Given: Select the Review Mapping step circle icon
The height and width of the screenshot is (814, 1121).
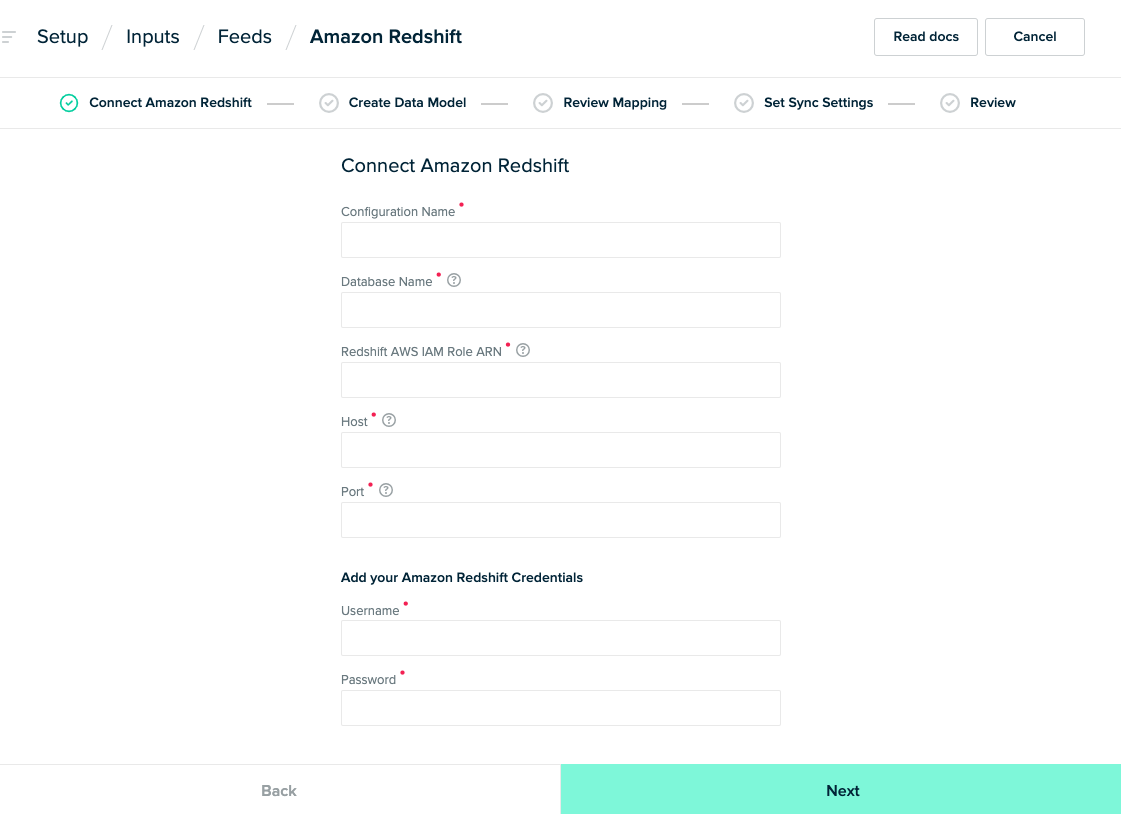Looking at the screenshot, I should 543,103.
